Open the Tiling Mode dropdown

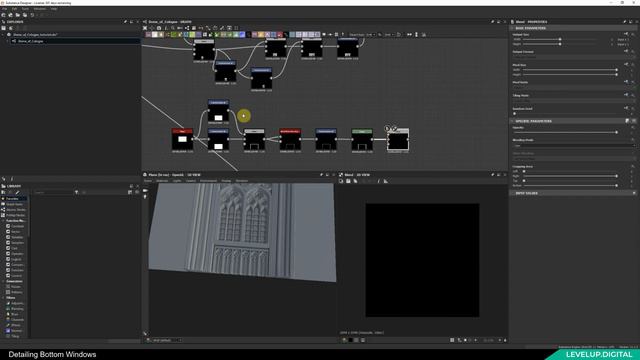point(574,100)
